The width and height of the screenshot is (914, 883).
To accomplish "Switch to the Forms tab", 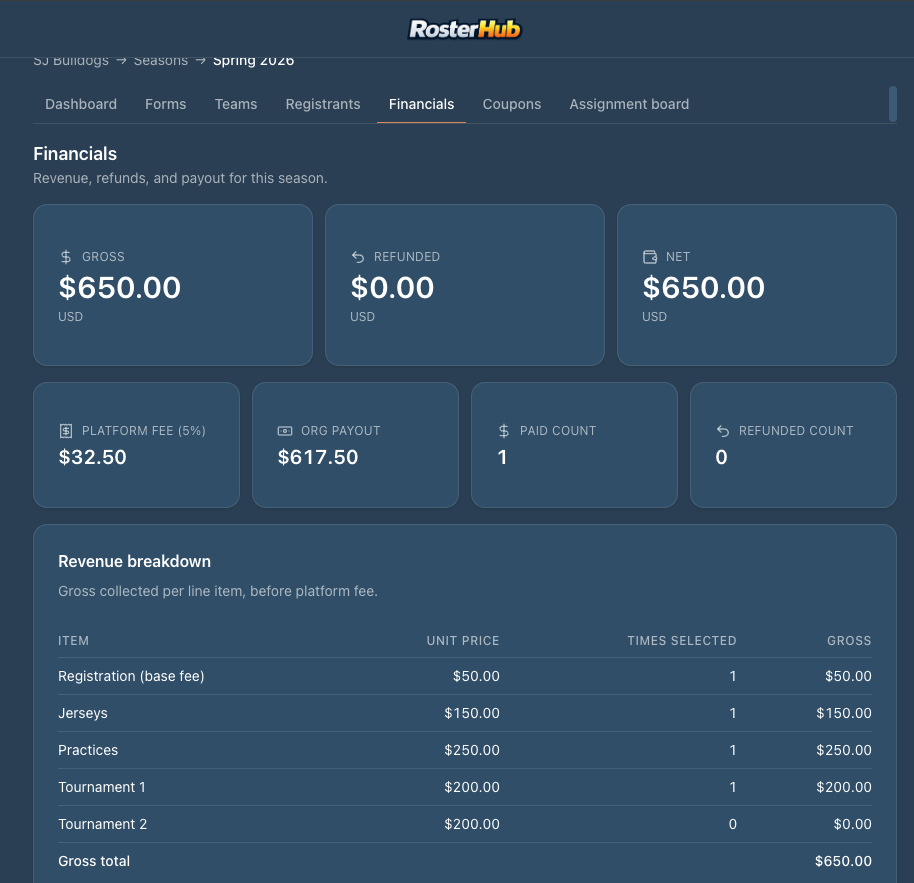I will pyautogui.click(x=166, y=104).
